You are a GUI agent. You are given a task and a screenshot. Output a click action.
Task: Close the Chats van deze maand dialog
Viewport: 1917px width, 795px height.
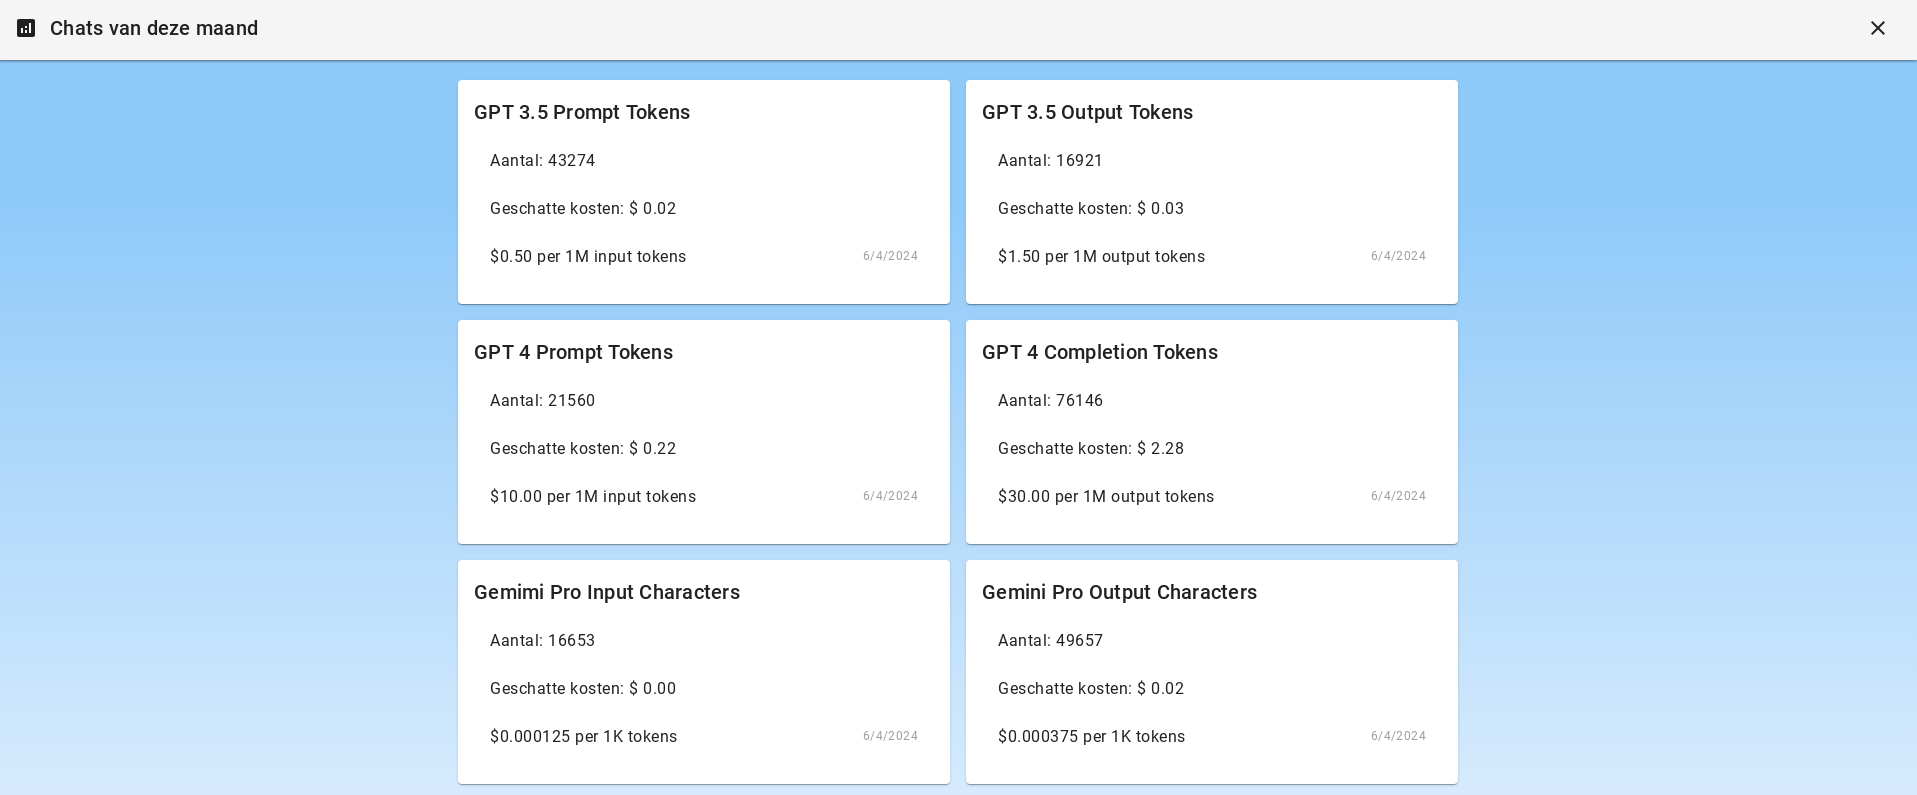[1877, 28]
